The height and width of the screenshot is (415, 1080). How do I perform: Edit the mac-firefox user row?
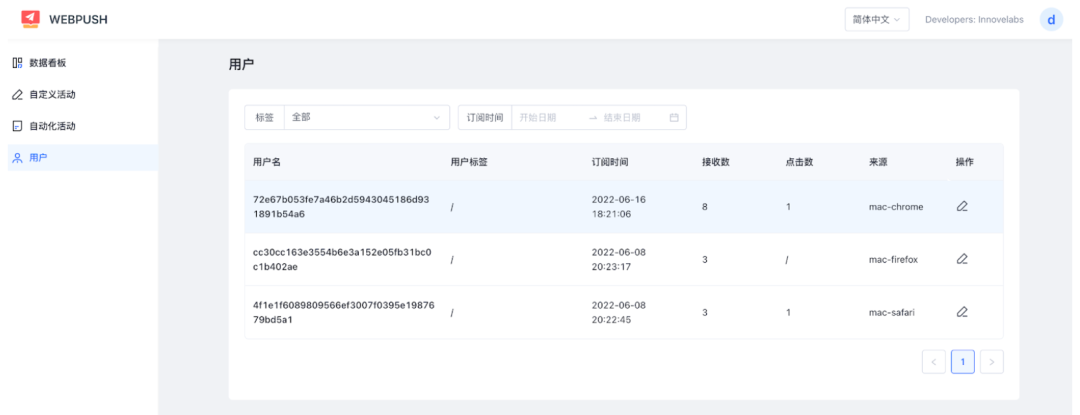pyautogui.click(x=962, y=259)
